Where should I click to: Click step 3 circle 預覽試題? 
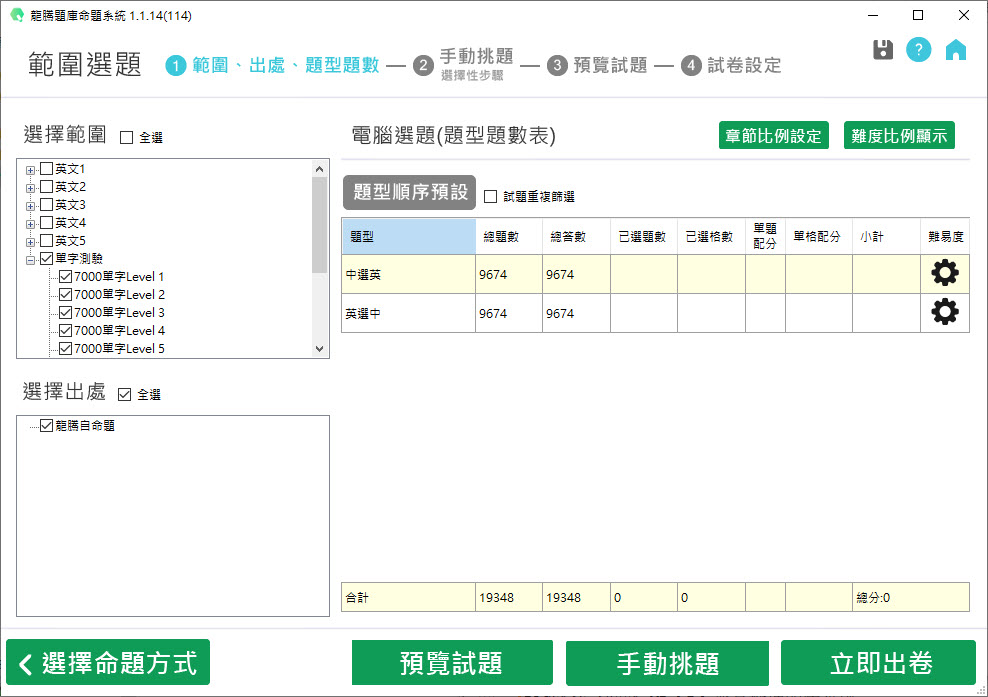click(x=557, y=66)
